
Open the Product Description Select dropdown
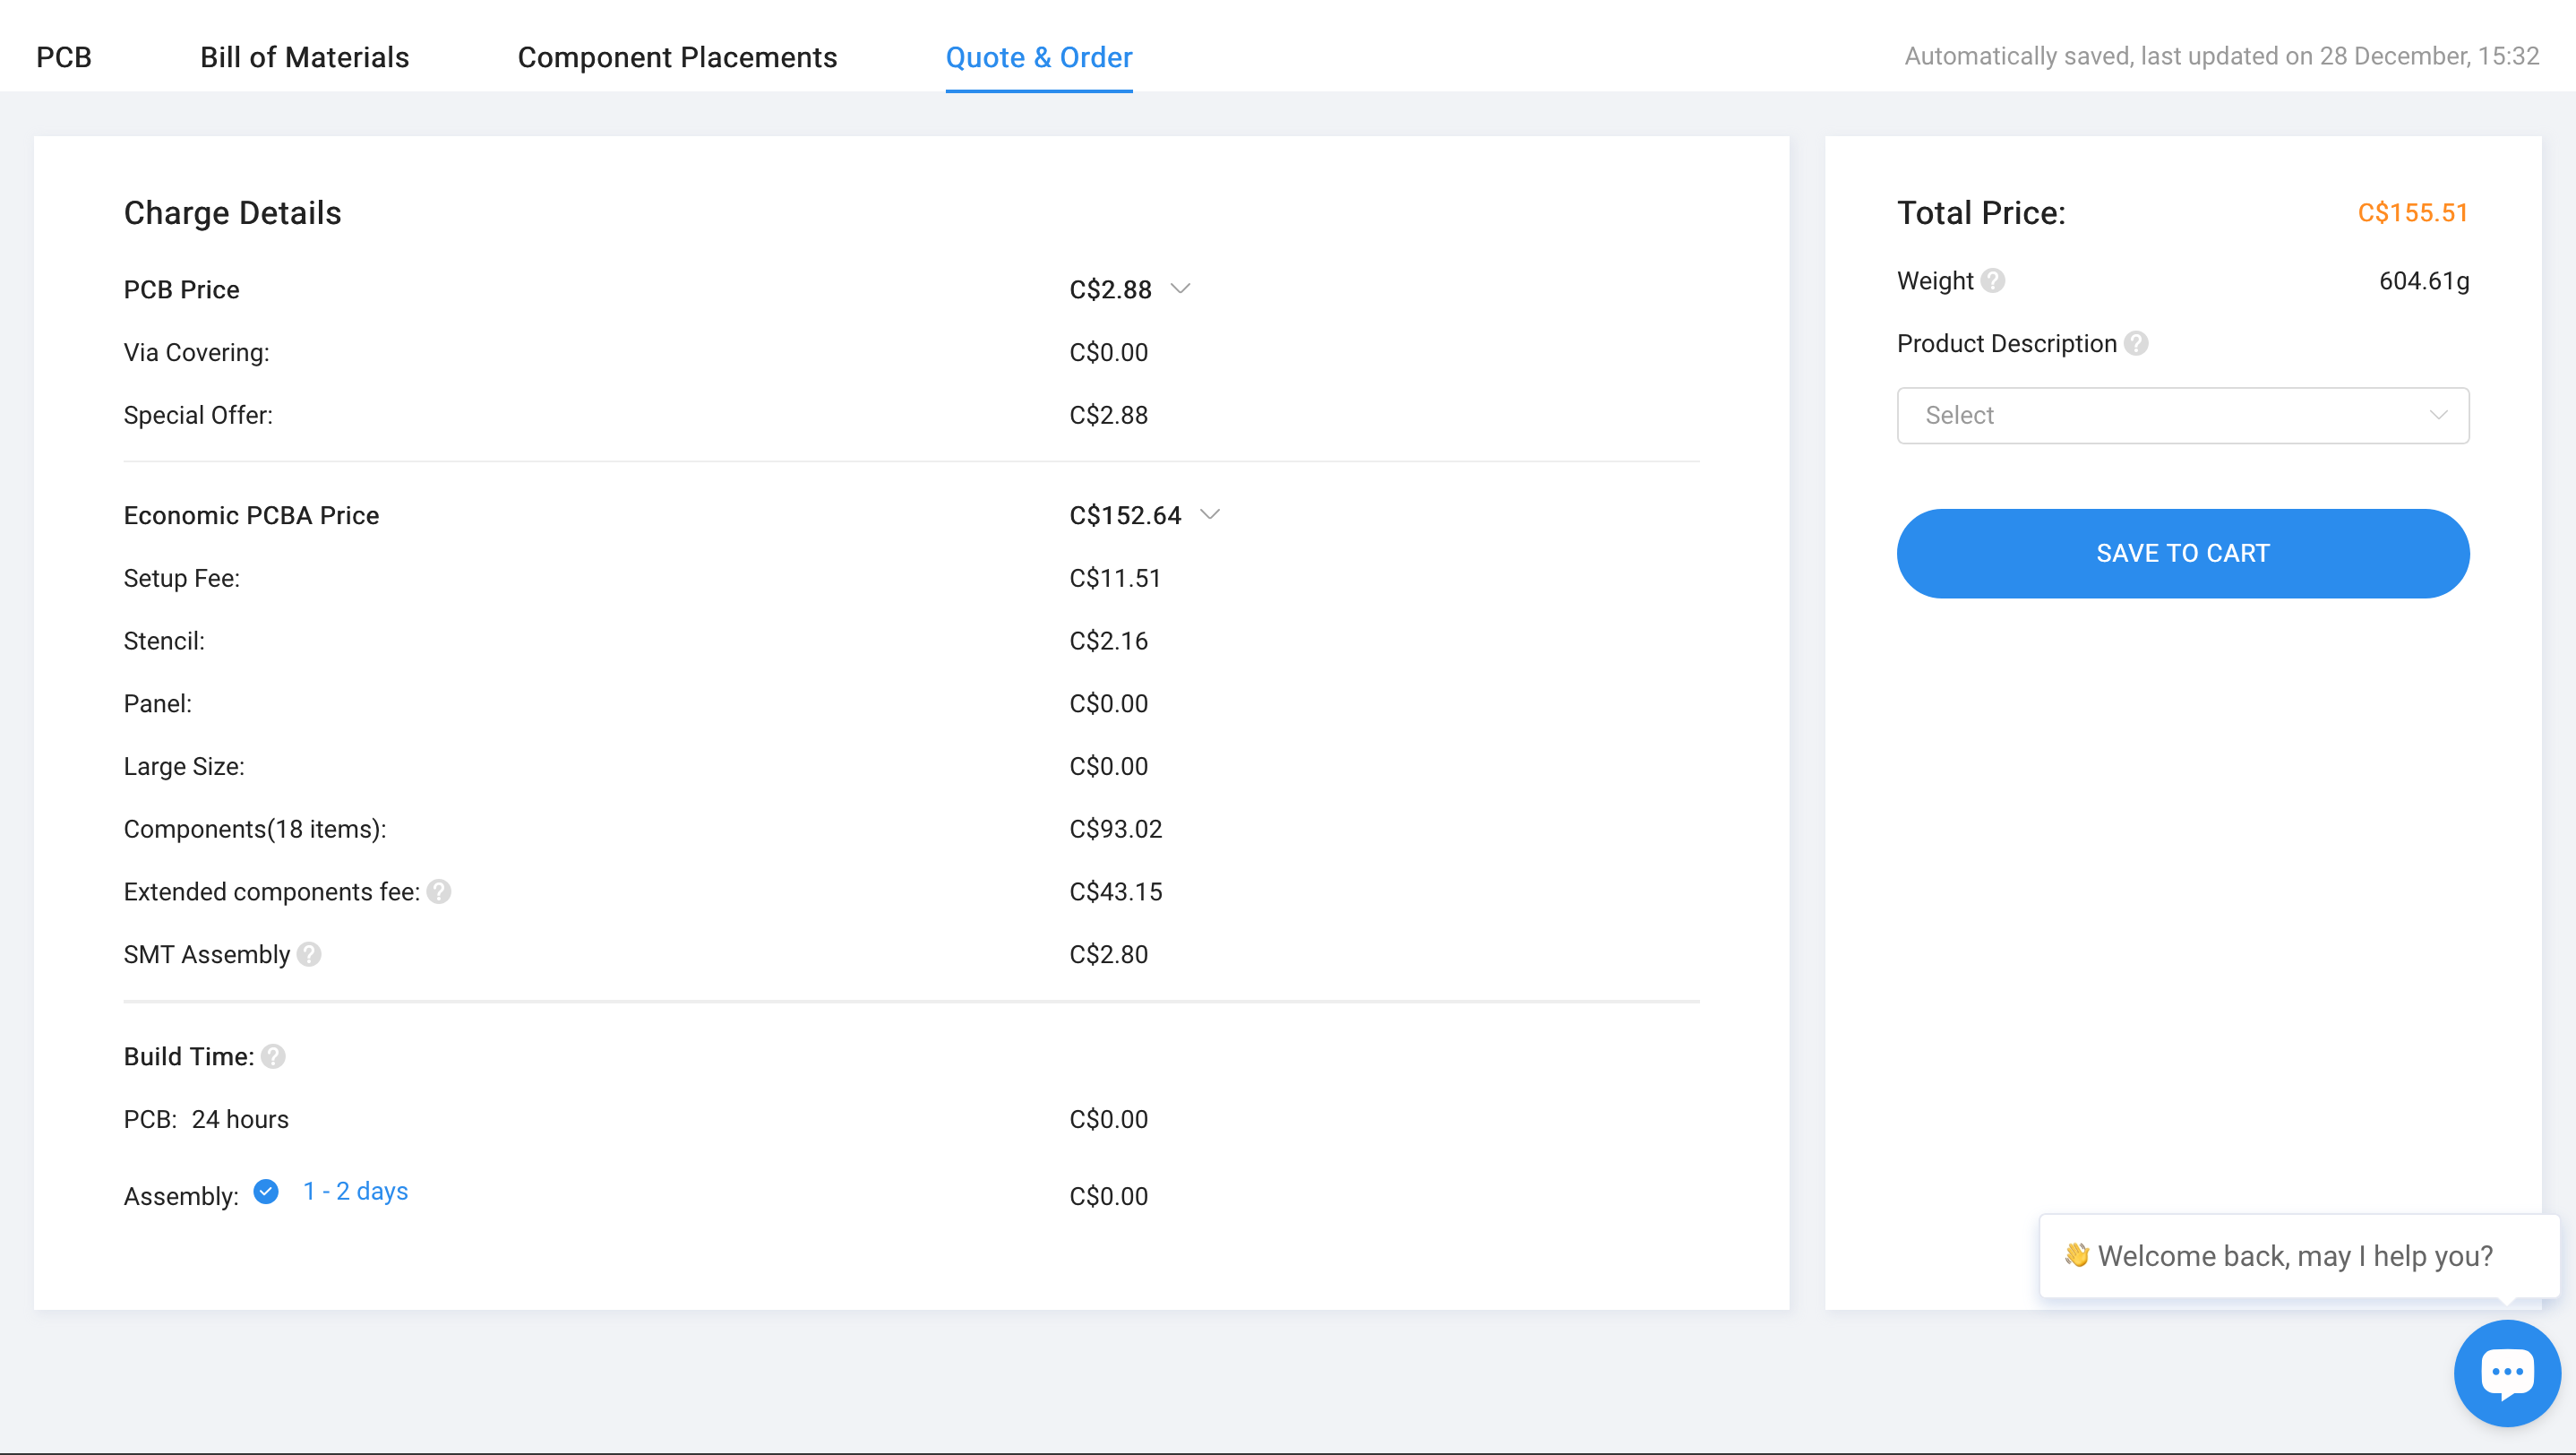(2182, 416)
